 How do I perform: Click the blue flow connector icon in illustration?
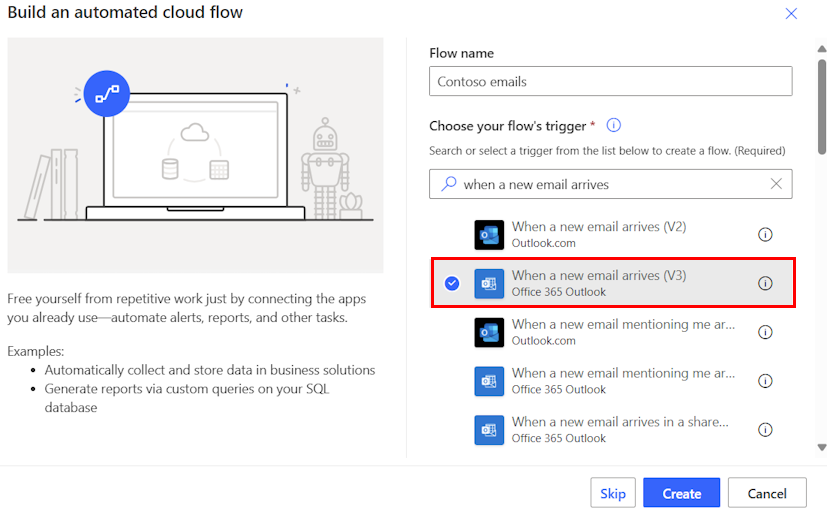(107, 93)
